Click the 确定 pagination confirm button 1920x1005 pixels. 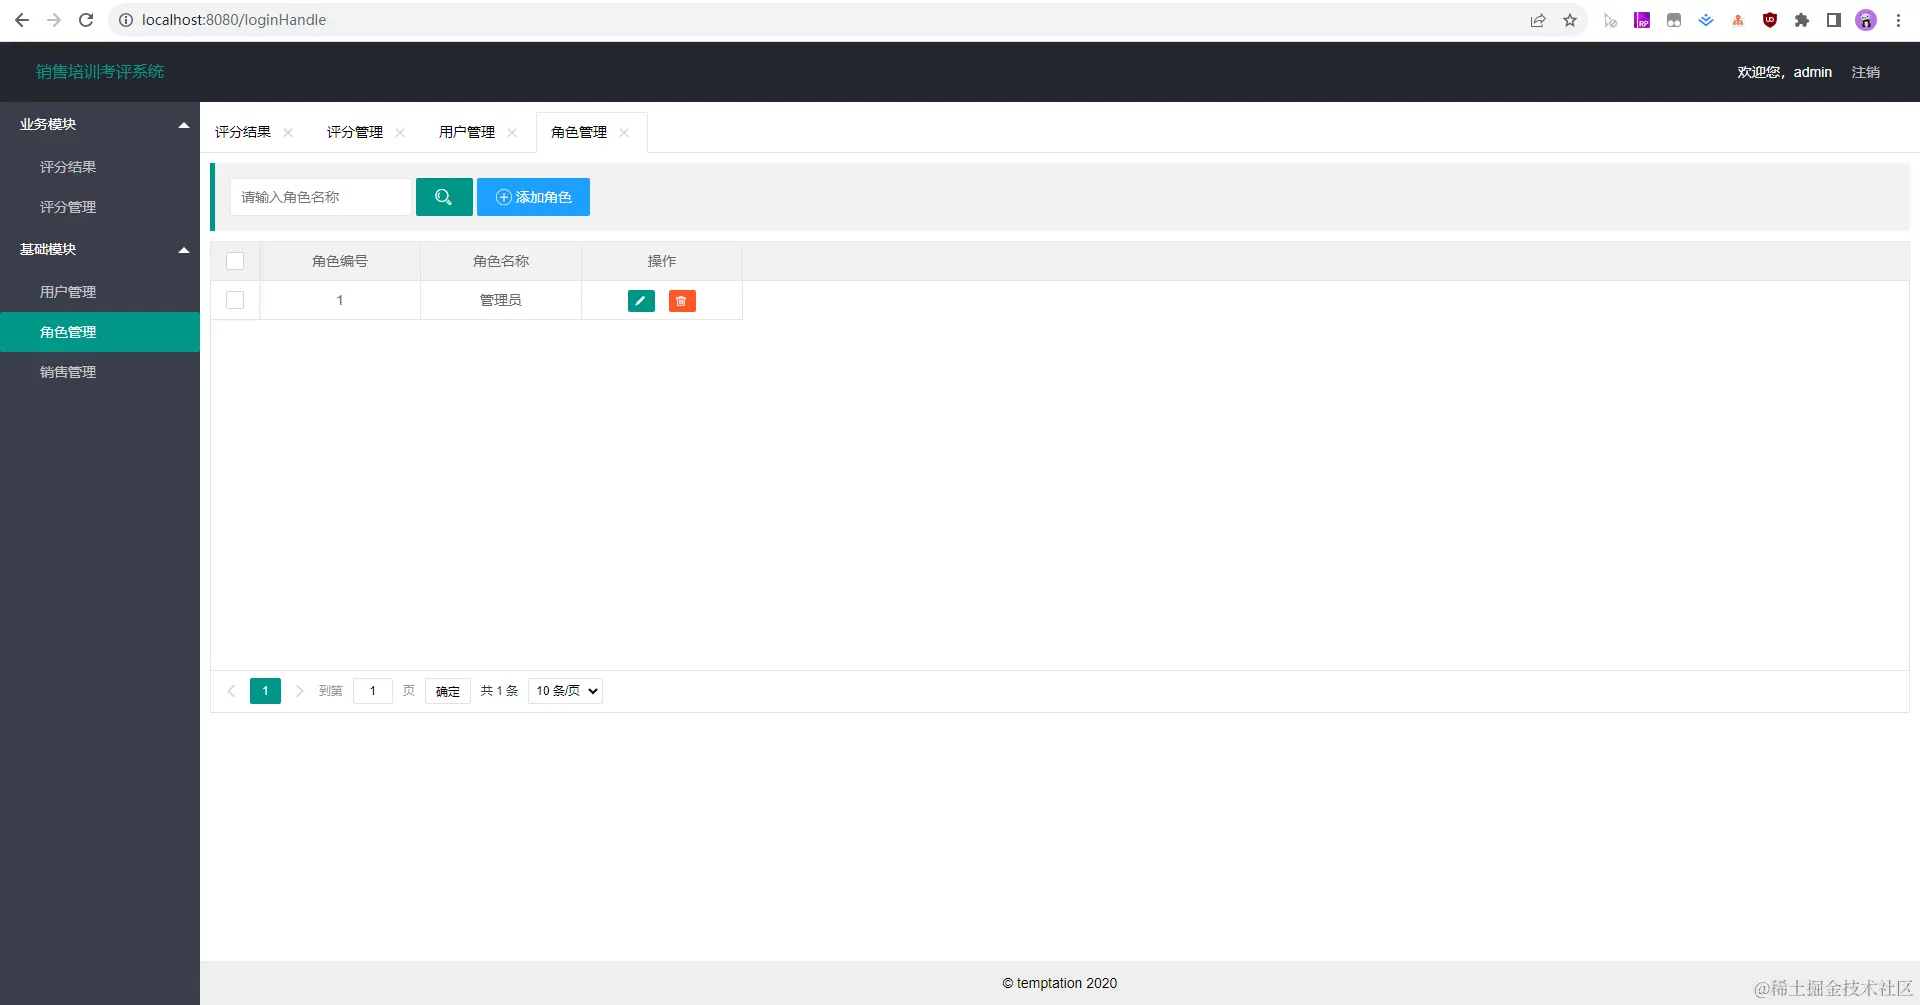click(x=448, y=691)
